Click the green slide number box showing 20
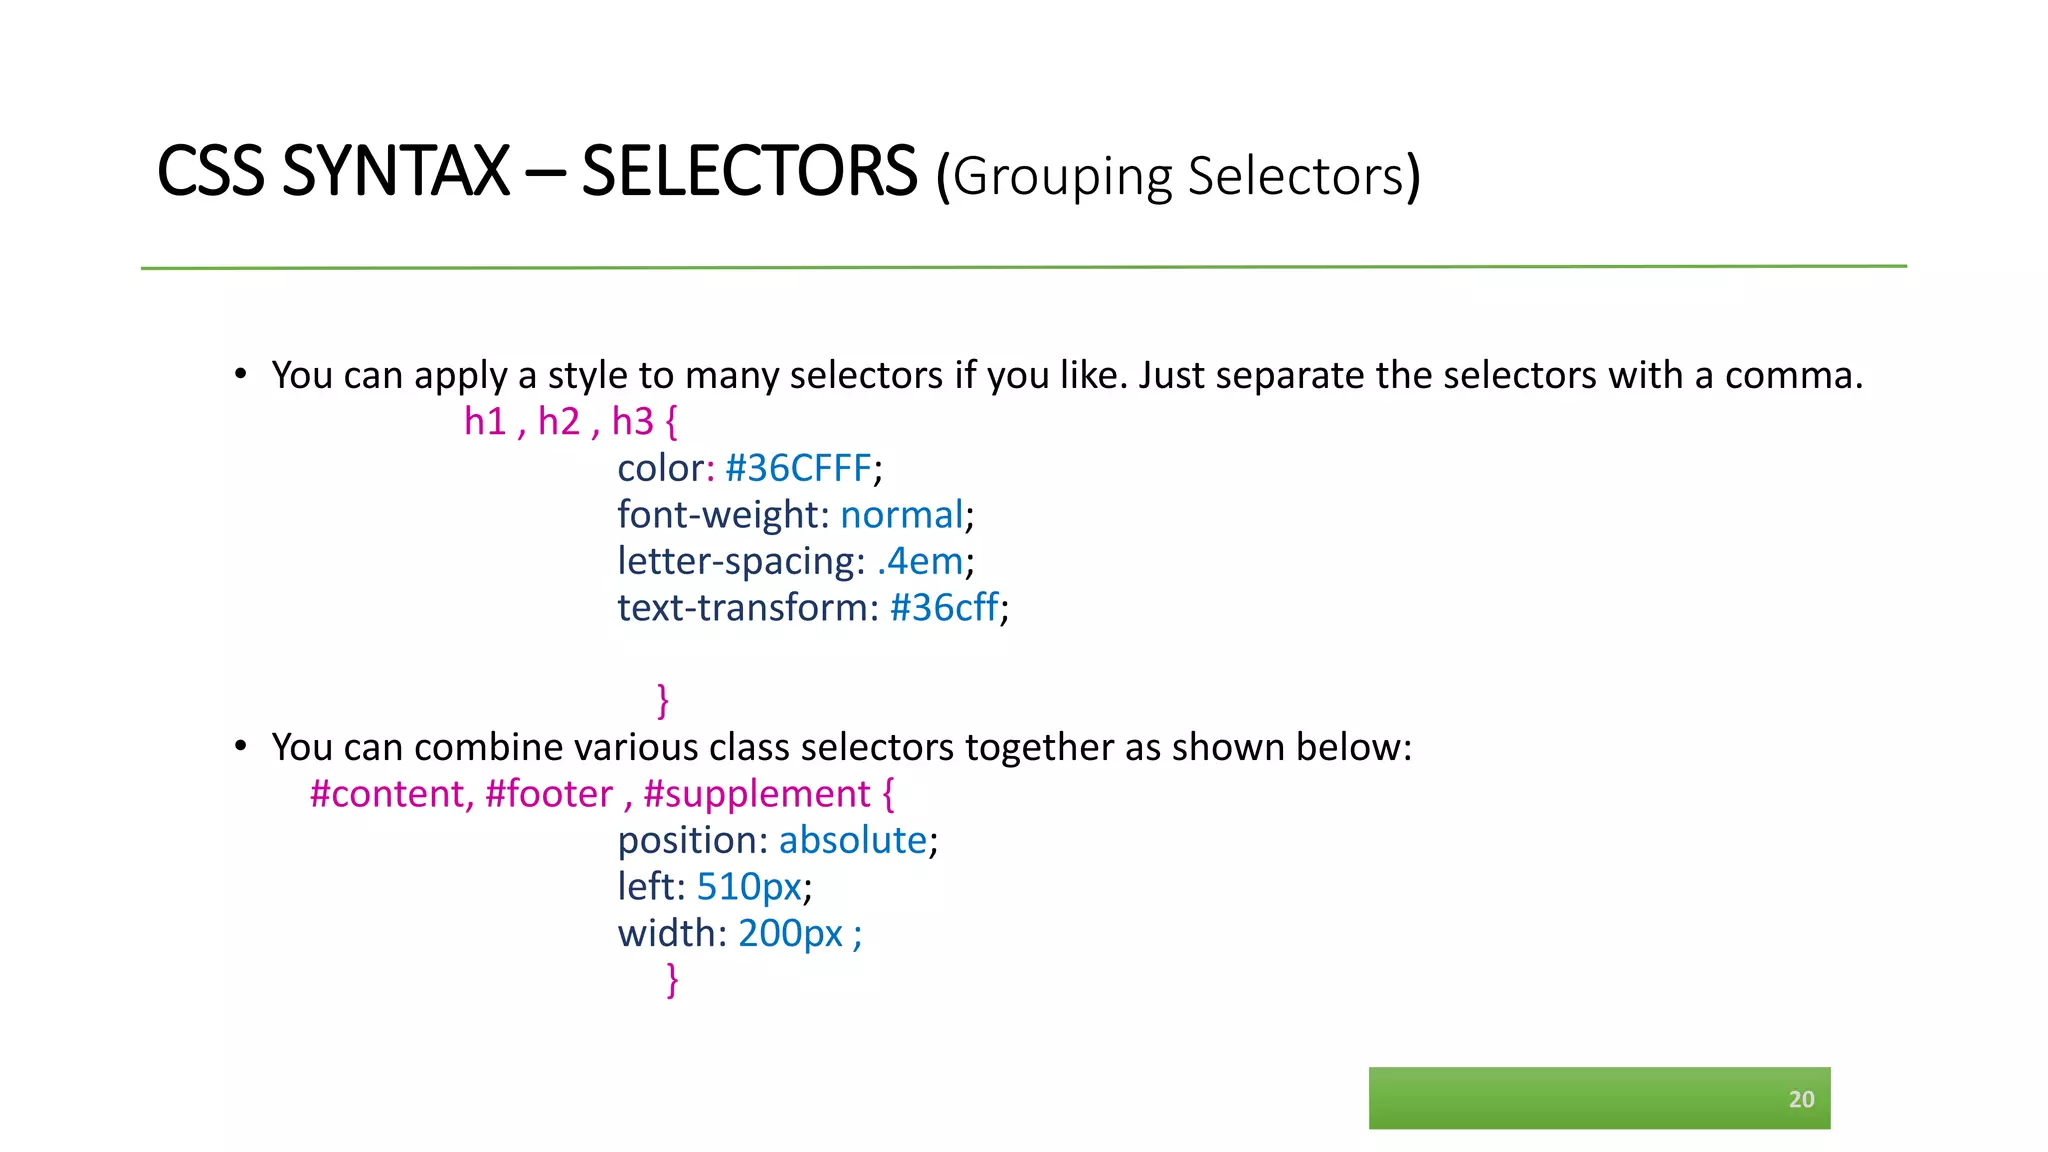Viewport: 2048px width, 1152px height. [x=1598, y=1097]
